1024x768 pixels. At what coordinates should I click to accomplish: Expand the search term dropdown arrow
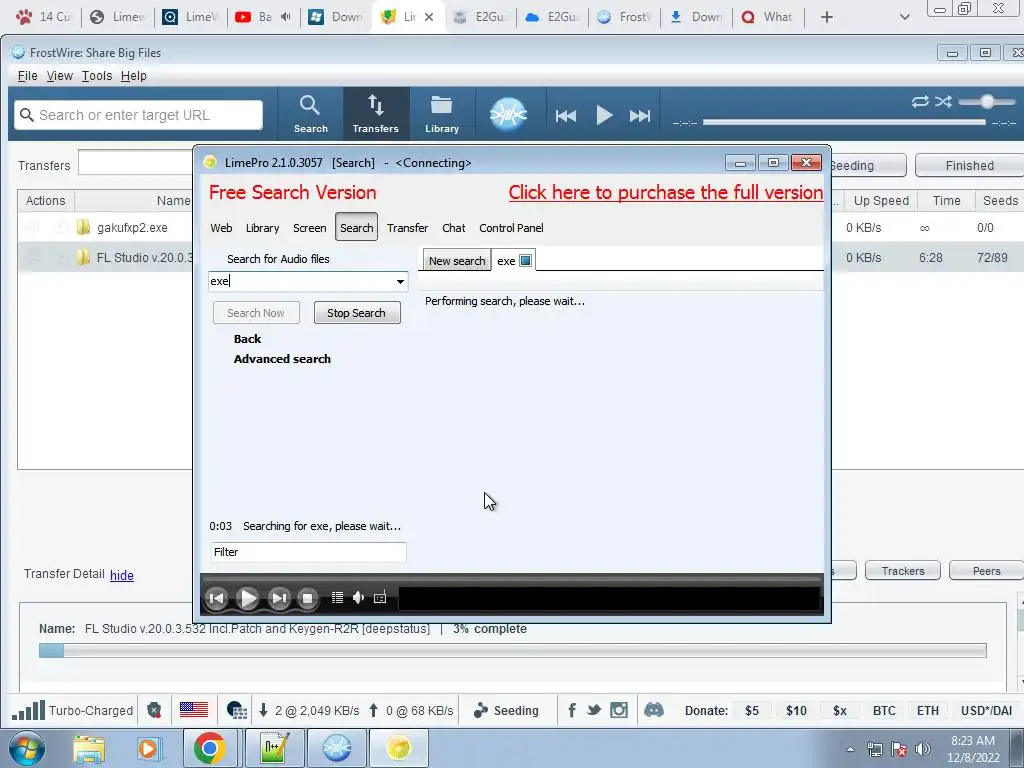point(400,281)
